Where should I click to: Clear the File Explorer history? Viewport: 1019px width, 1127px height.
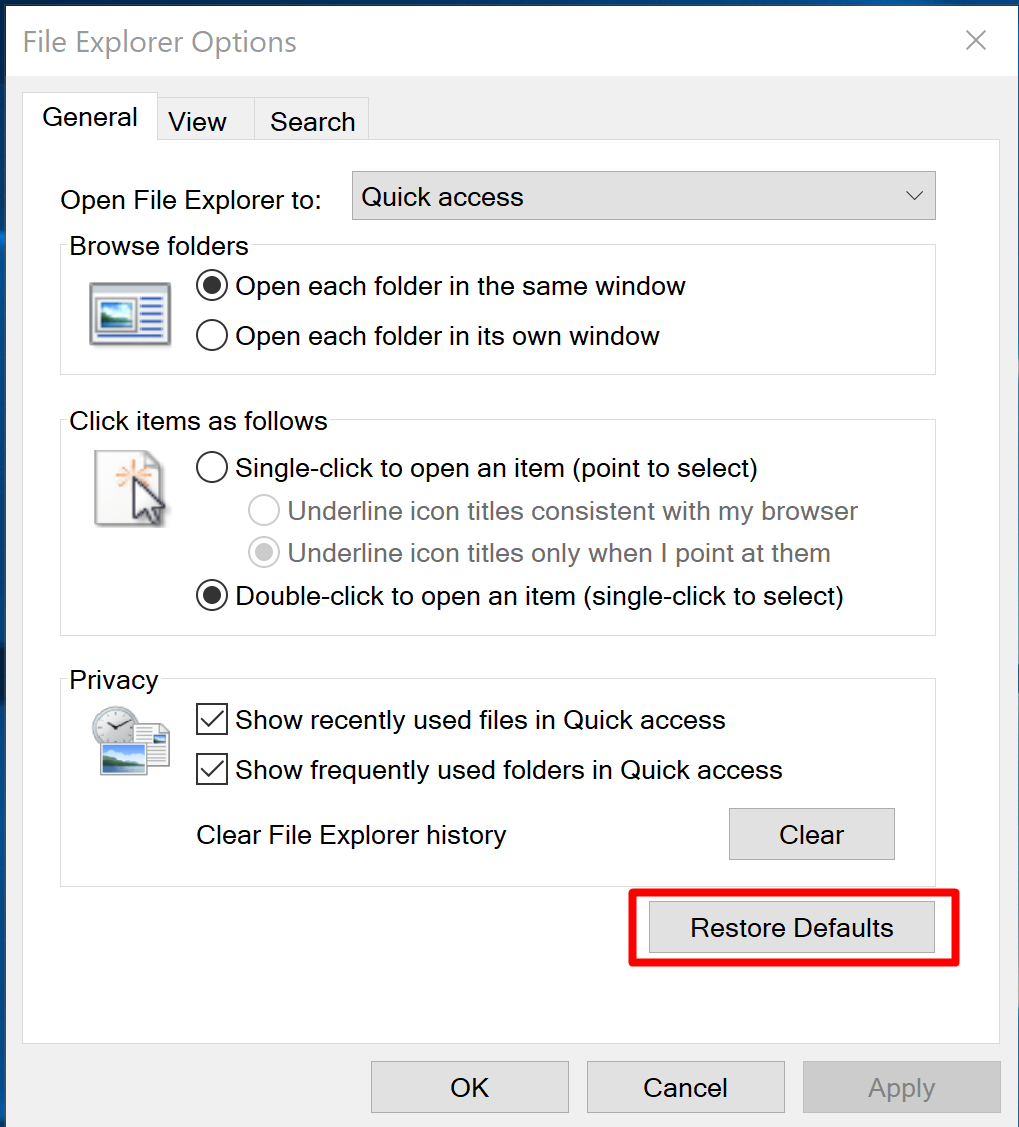tap(811, 834)
